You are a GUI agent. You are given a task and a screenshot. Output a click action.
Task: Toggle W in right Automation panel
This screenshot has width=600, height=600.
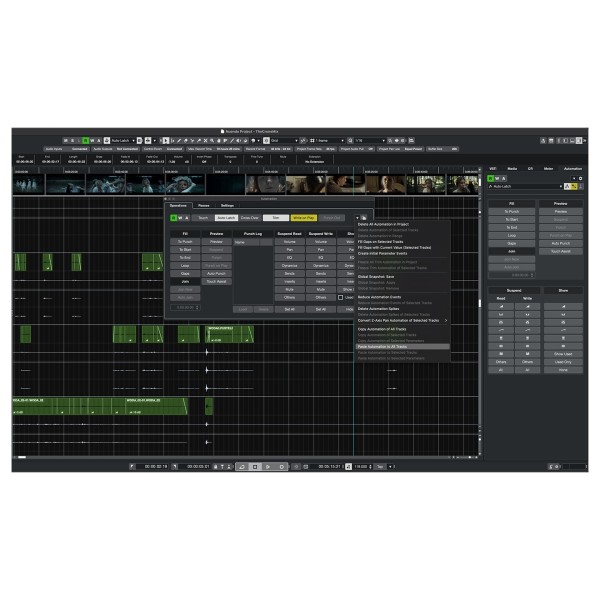tap(497, 178)
